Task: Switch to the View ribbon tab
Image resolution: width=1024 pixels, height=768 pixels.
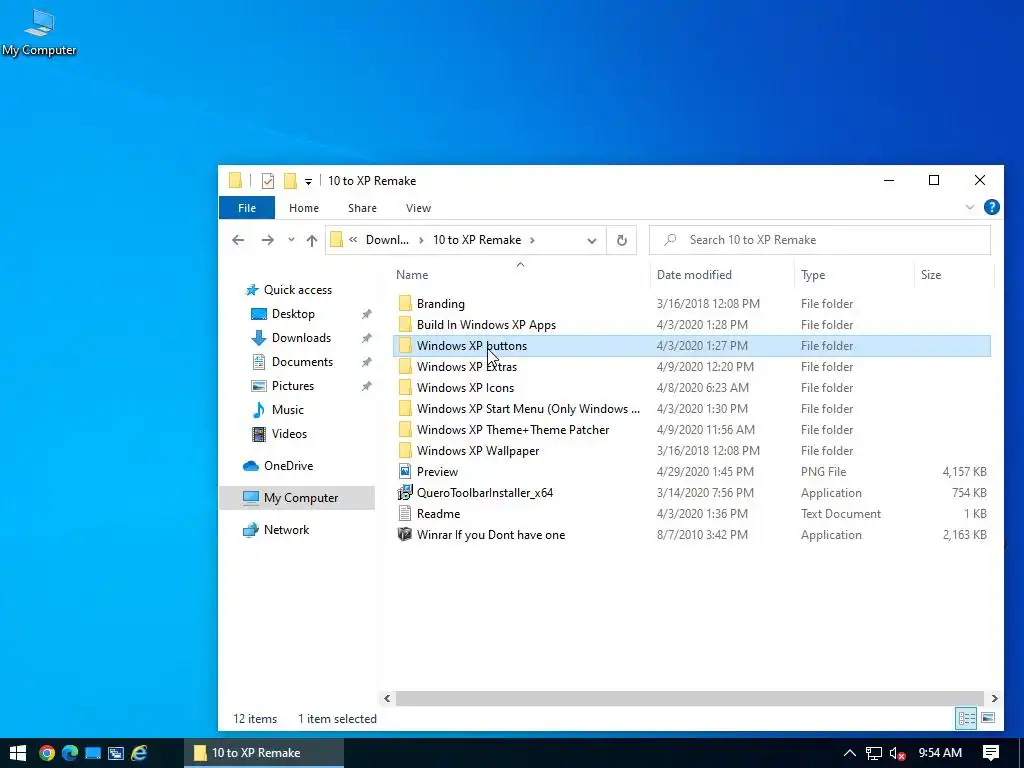Action: (418, 208)
